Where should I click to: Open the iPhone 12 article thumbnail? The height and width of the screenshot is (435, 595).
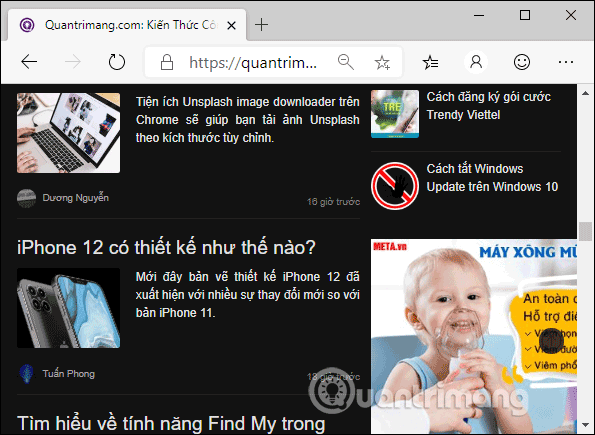click(x=68, y=308)
